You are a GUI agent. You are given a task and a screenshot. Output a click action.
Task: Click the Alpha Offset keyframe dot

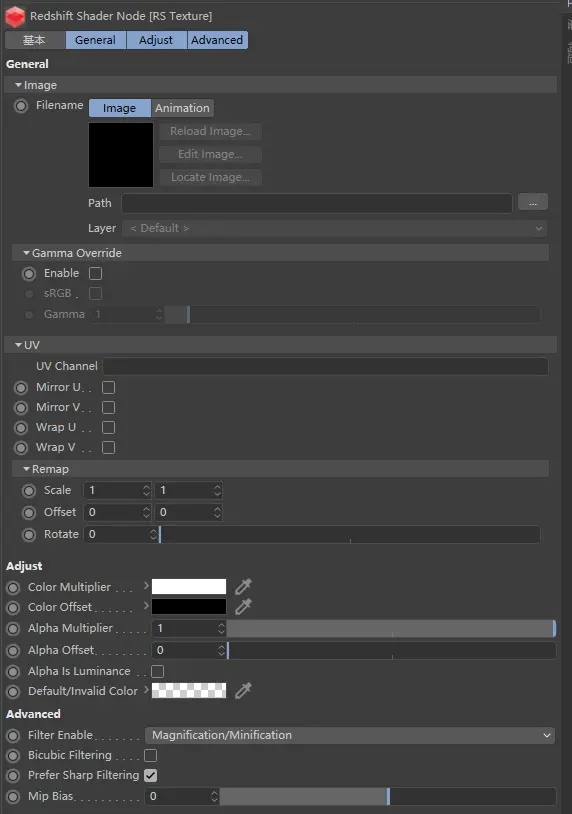[13, 650]
